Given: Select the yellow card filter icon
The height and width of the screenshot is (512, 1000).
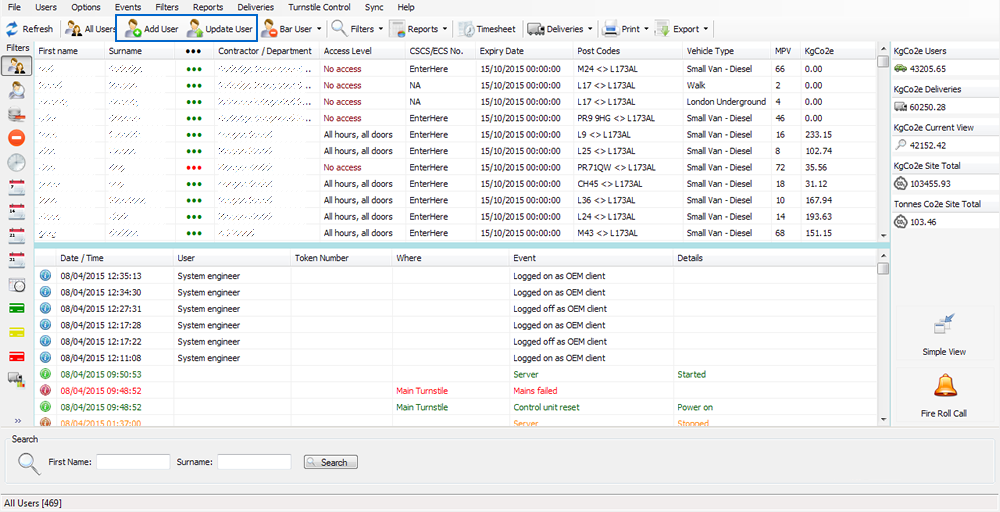Looking at the screenshot, I should pos(17,332).
